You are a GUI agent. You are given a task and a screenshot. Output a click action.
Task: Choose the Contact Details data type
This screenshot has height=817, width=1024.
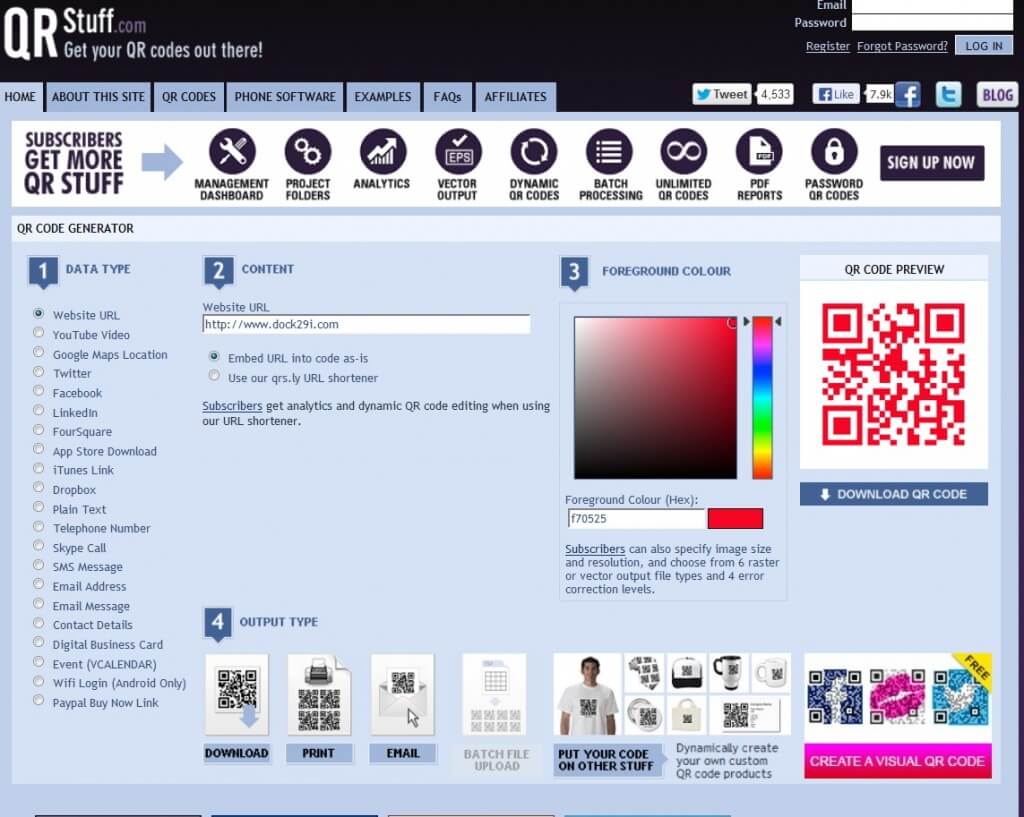point(39,624)
